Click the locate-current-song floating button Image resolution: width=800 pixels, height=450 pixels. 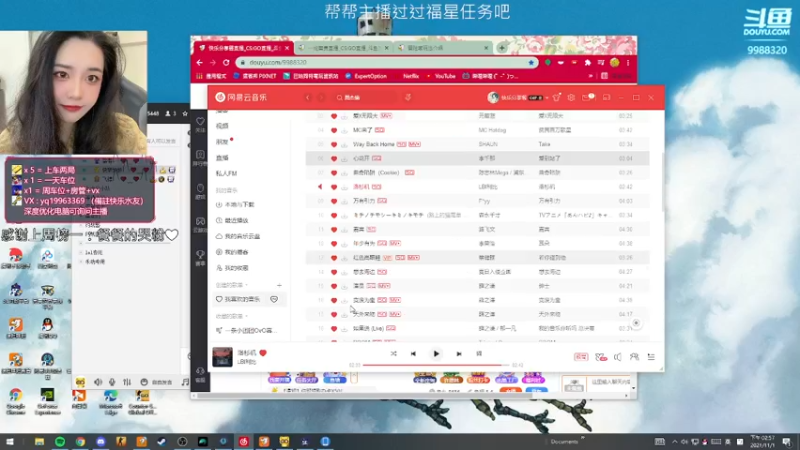[636, 323]
